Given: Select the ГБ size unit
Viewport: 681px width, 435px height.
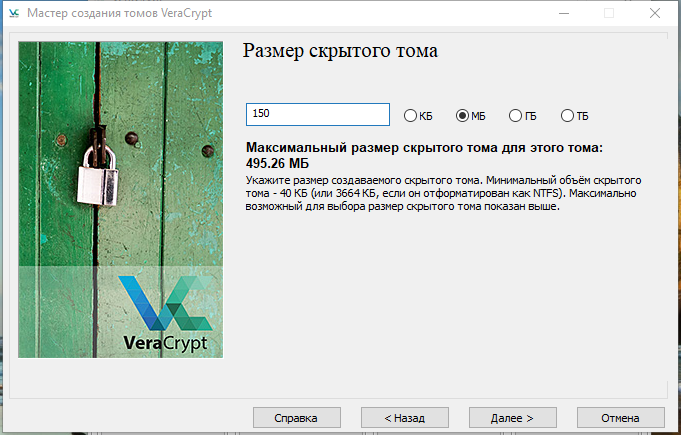Looking at the screenshot, I should [522, 115].
